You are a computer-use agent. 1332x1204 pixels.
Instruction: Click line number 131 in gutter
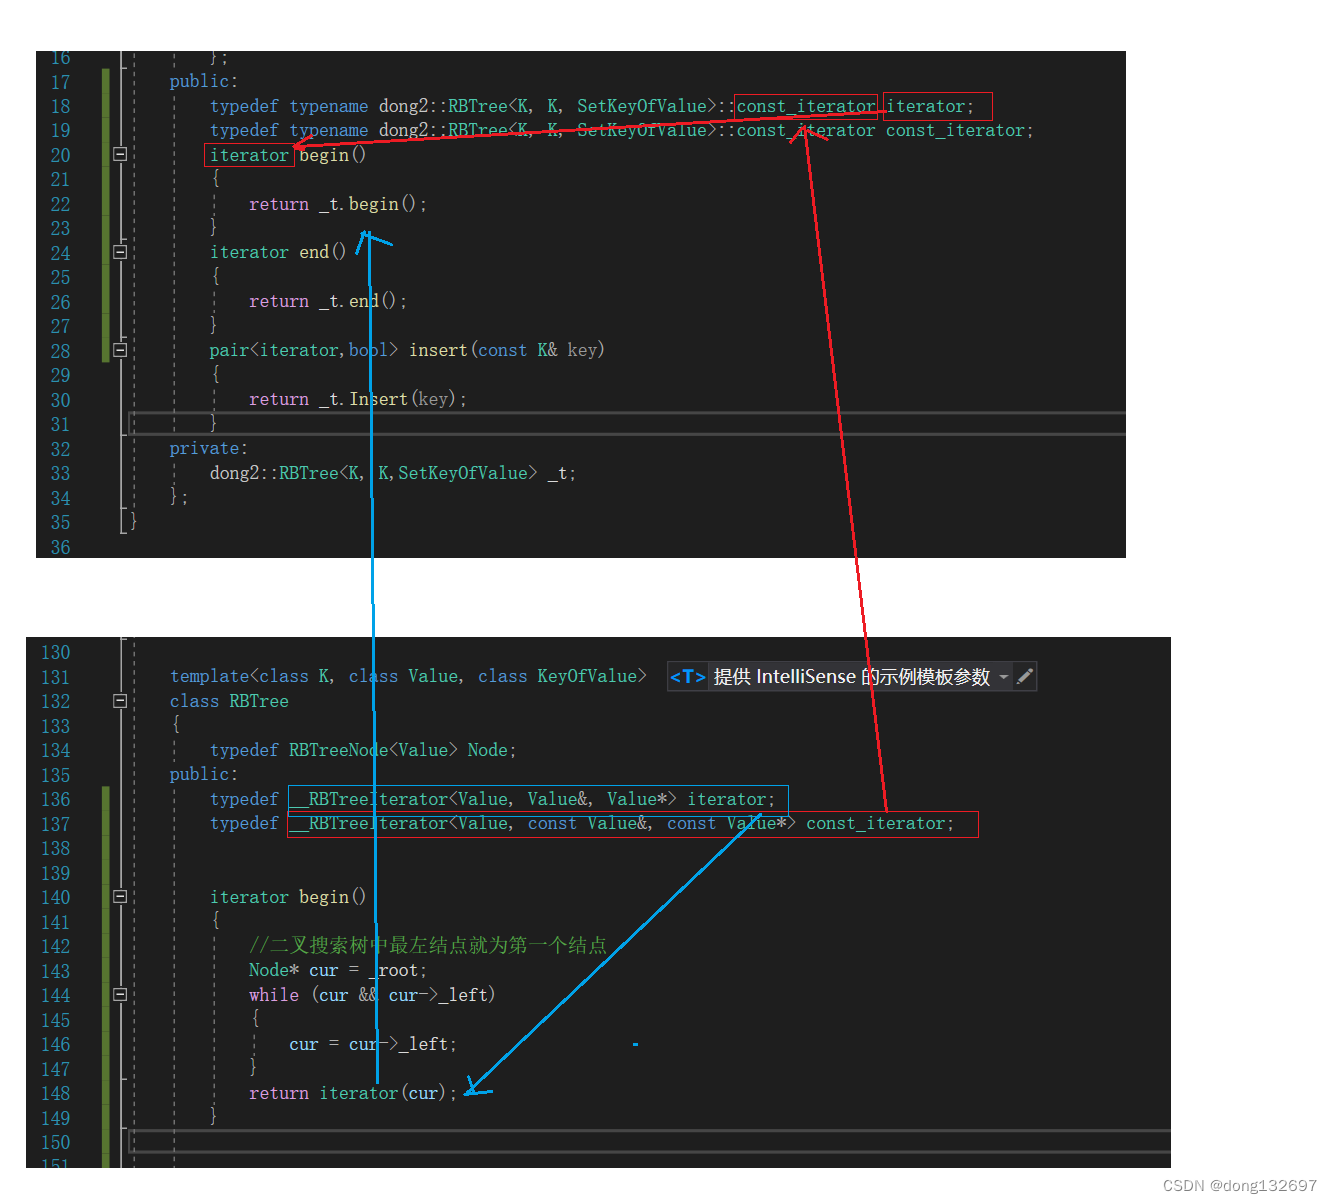(55, 677)
